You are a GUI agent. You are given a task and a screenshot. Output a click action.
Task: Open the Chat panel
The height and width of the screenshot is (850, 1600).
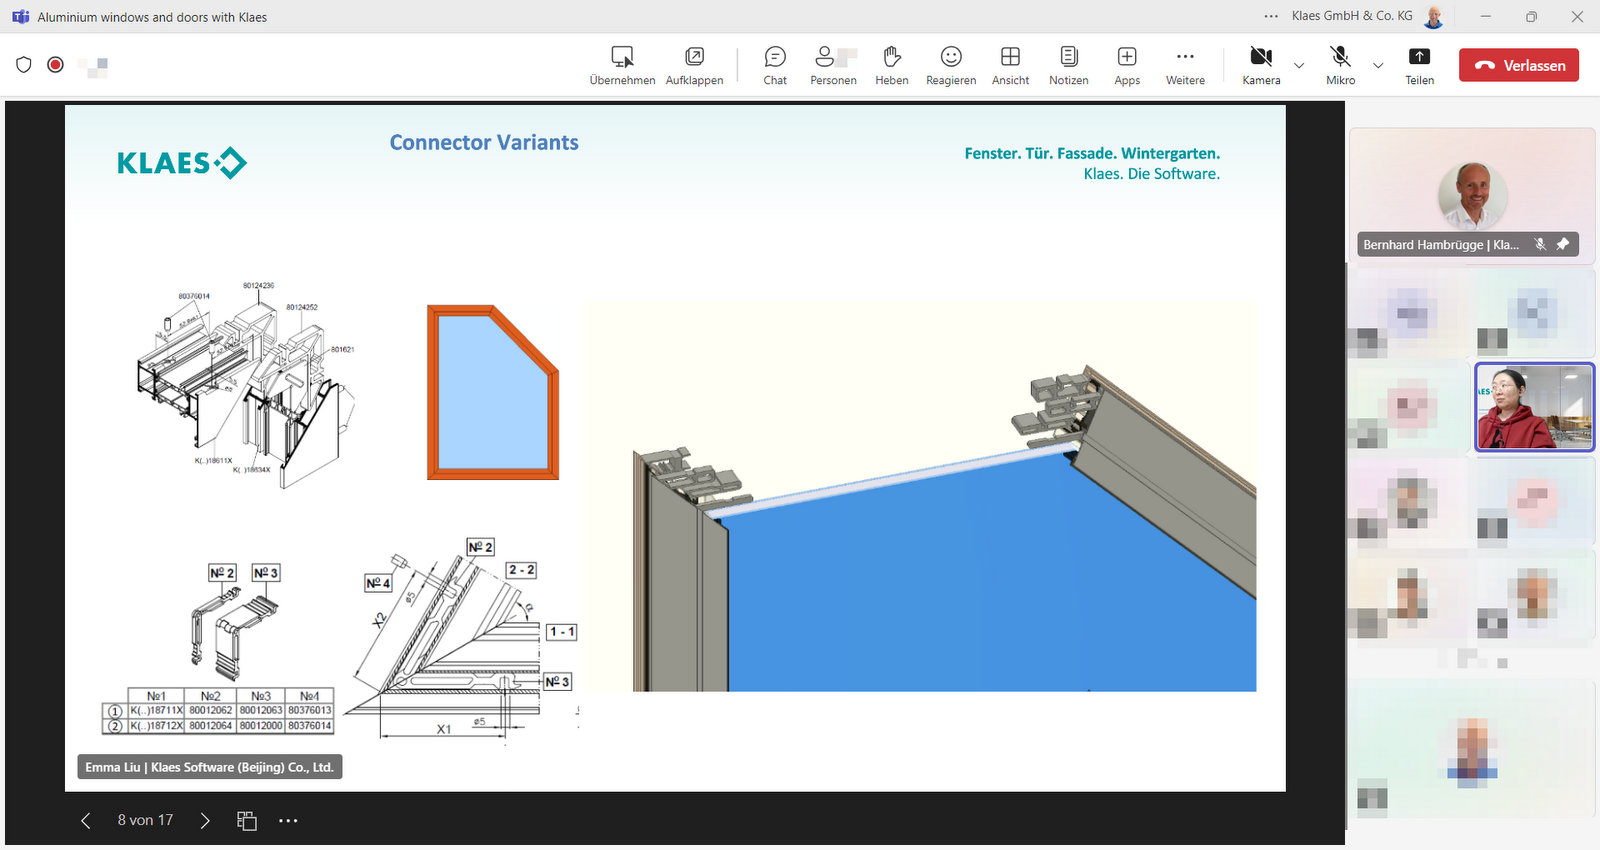tap(775, 65)
